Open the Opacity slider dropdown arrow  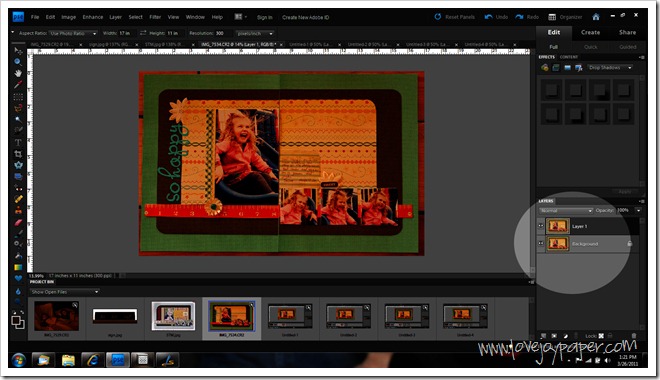[x=639, y=210]
